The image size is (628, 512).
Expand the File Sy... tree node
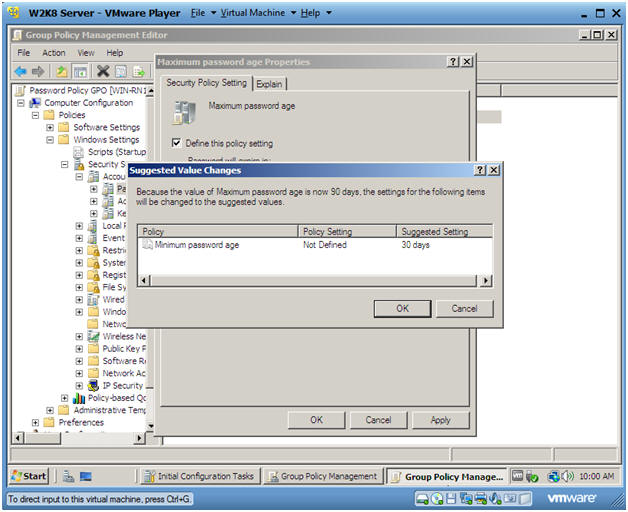tap(79, 287)
